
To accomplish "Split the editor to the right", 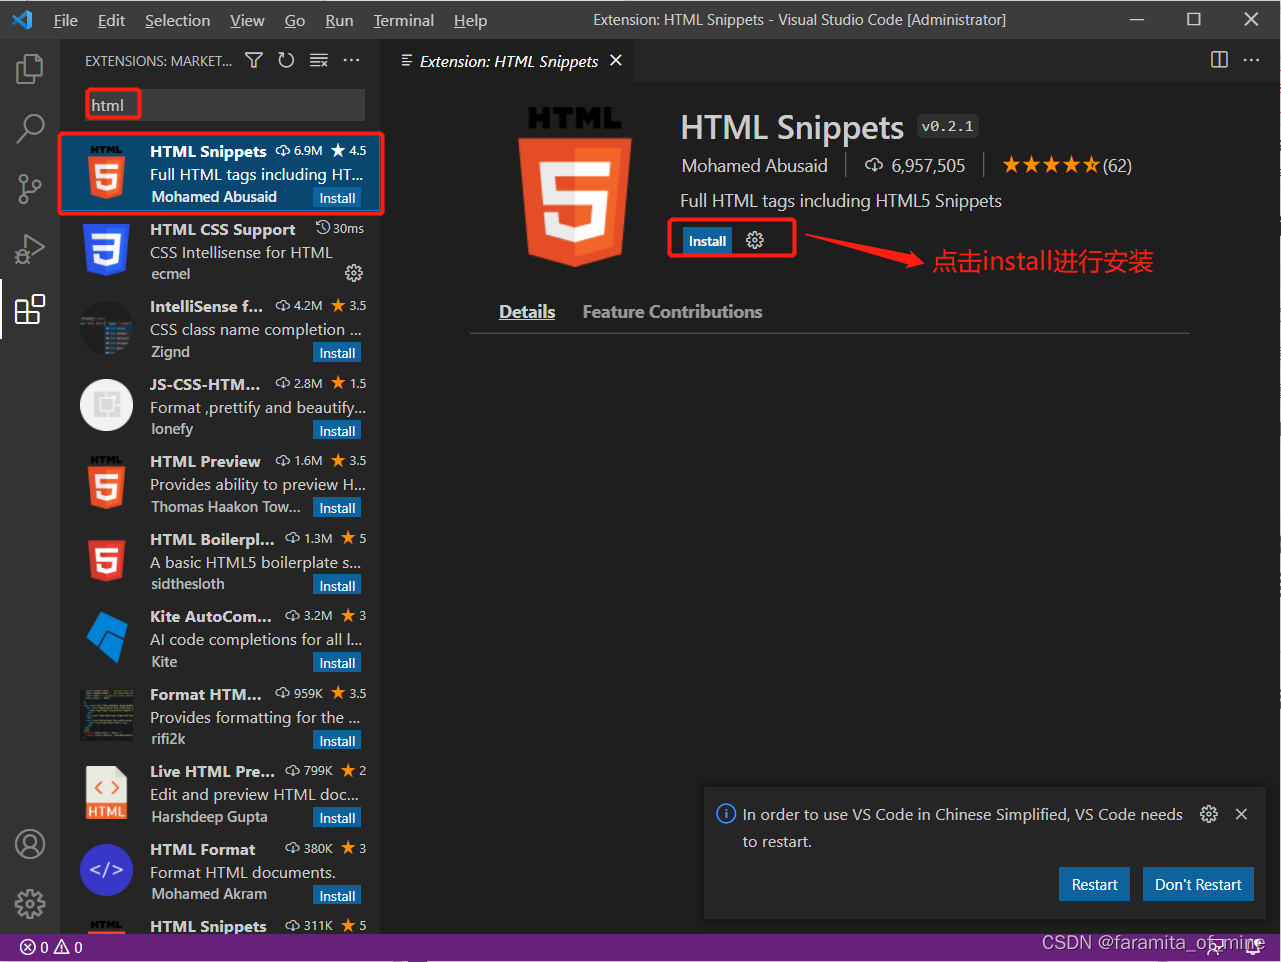I will click(1219, 60).
